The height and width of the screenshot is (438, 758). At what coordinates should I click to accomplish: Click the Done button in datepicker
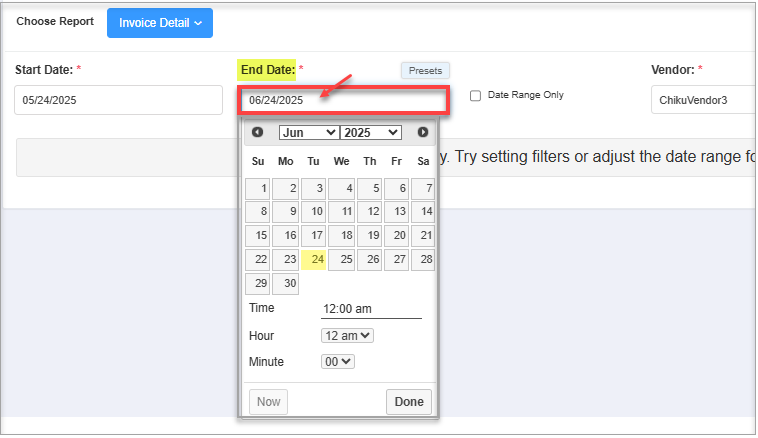coord(409,402)
